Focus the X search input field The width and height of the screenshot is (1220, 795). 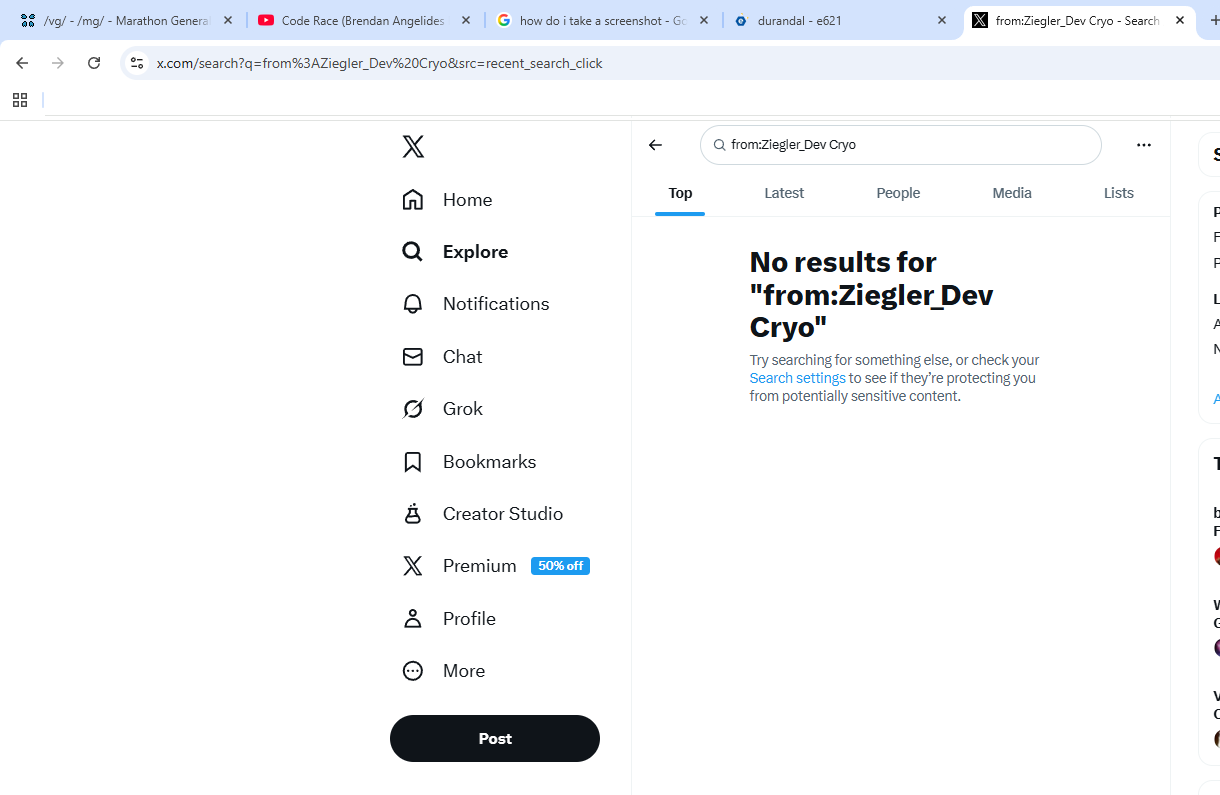901,145
